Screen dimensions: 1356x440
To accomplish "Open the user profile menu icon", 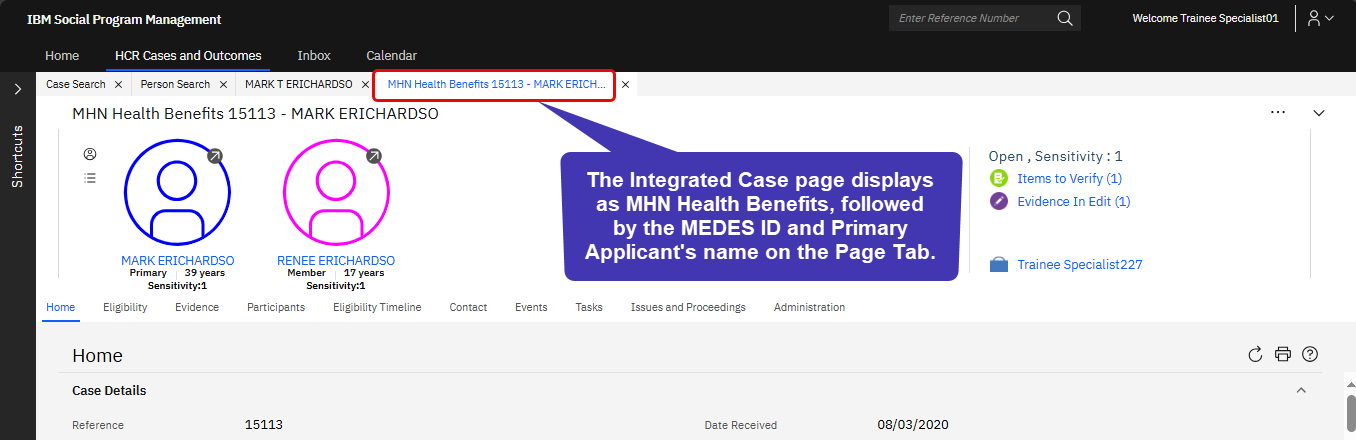I will (1321, 18).
